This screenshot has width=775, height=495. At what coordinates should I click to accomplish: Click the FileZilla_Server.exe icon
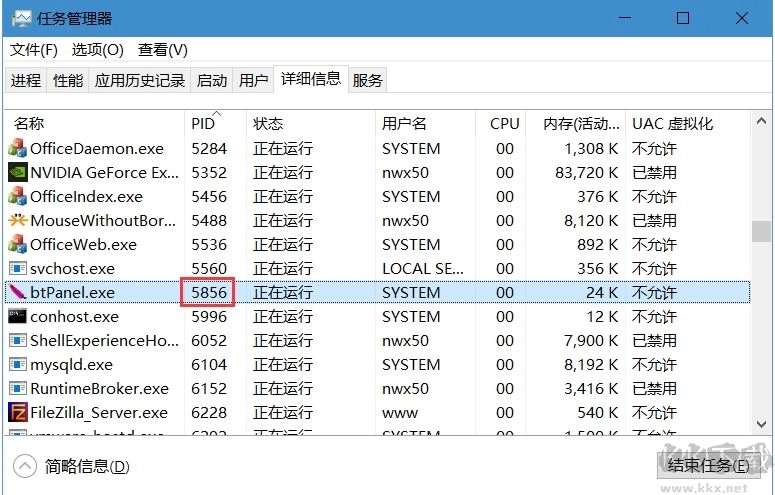[17, 412]
